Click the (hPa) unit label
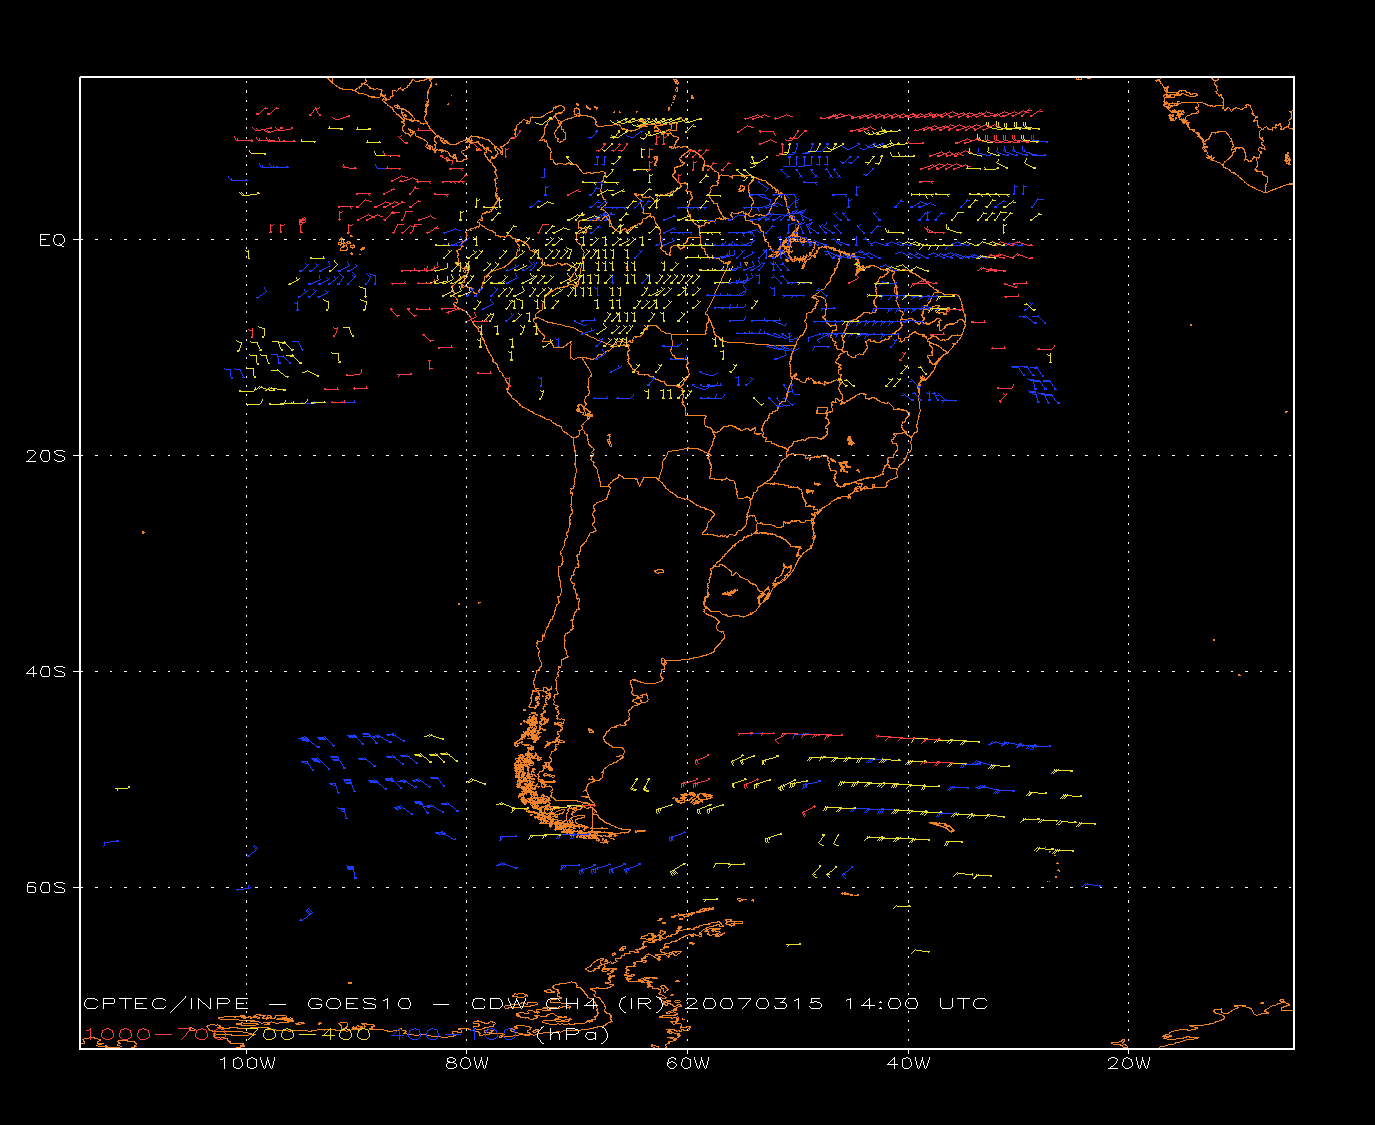 [572, 1034]
